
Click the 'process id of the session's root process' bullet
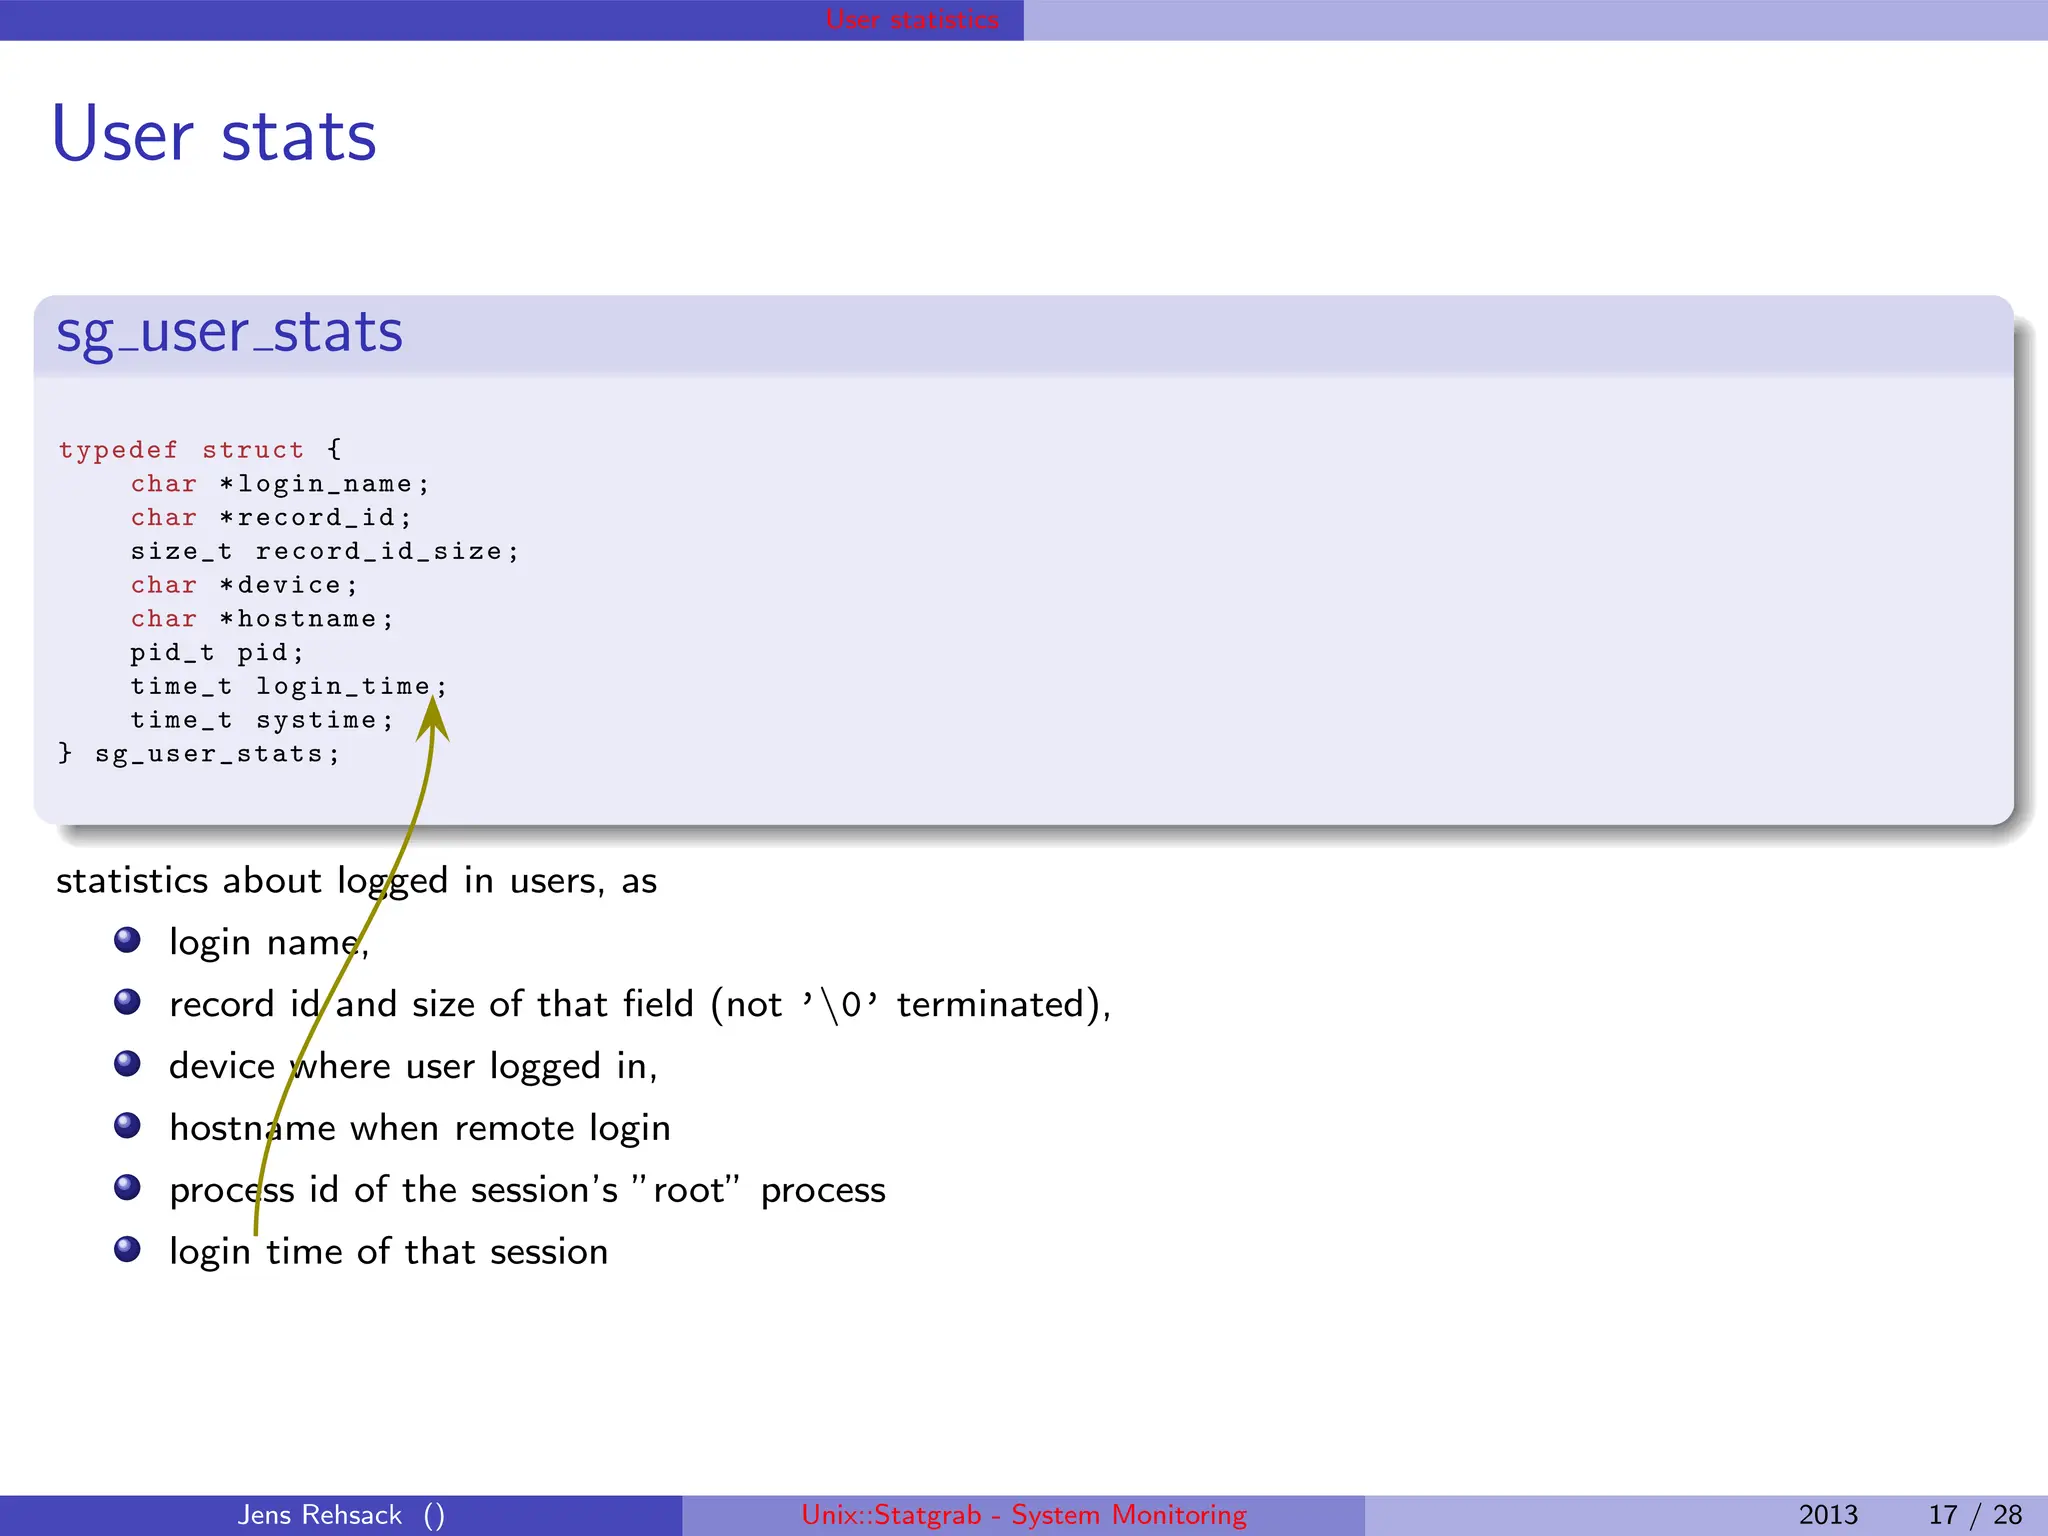click(x=527, y=1190)
